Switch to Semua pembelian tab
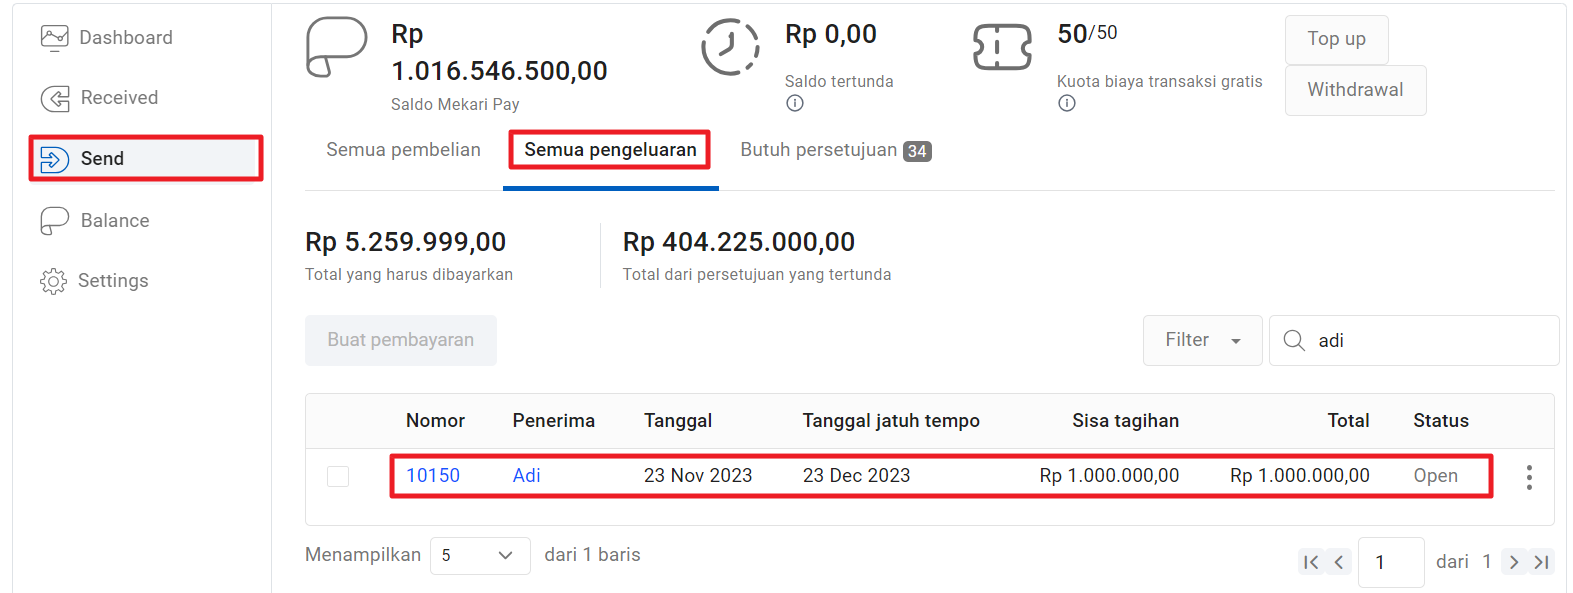This screenshot has height=593, width=1573. coord(403,150)
